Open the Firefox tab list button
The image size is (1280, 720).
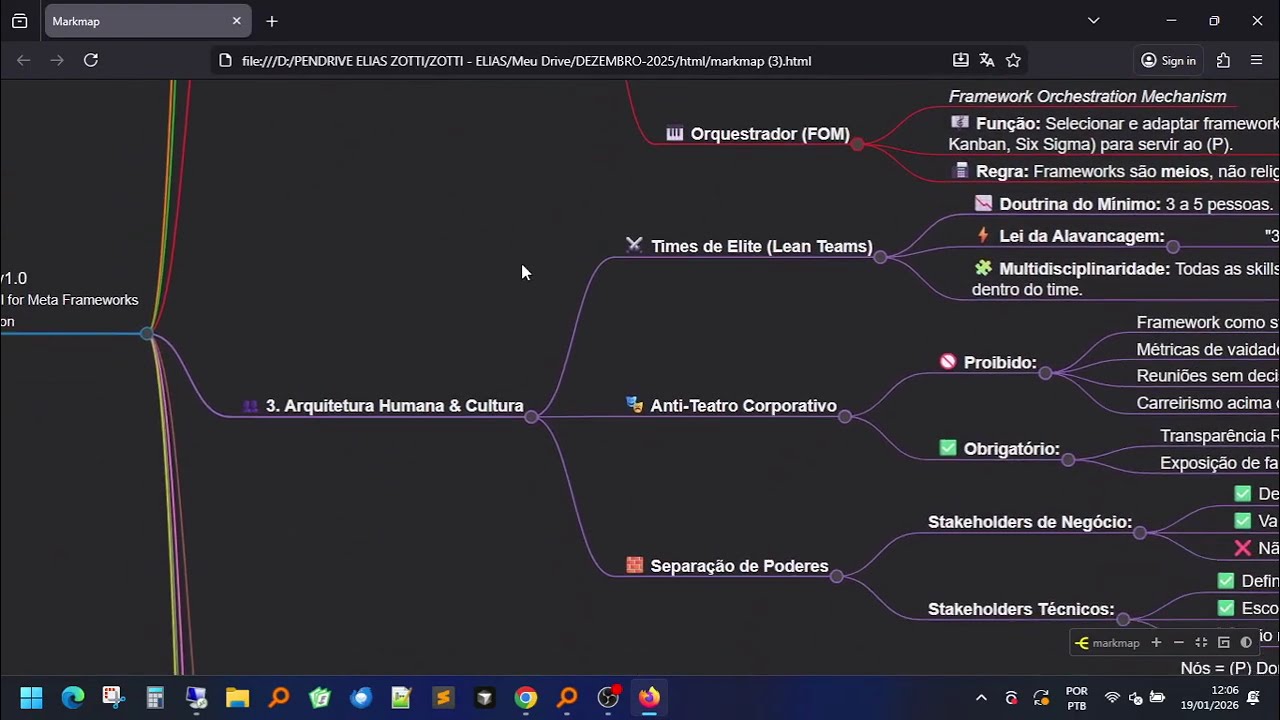[19, 21]
